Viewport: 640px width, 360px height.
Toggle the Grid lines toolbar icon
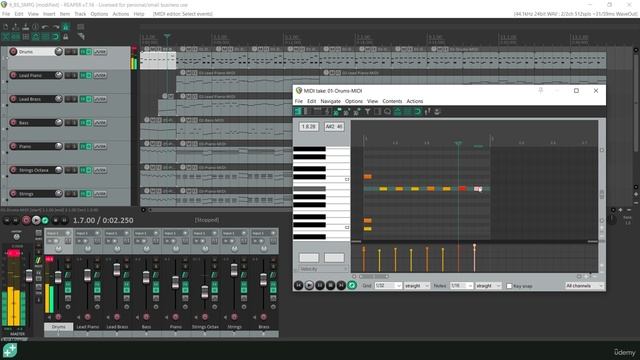[x=45, y=37]
